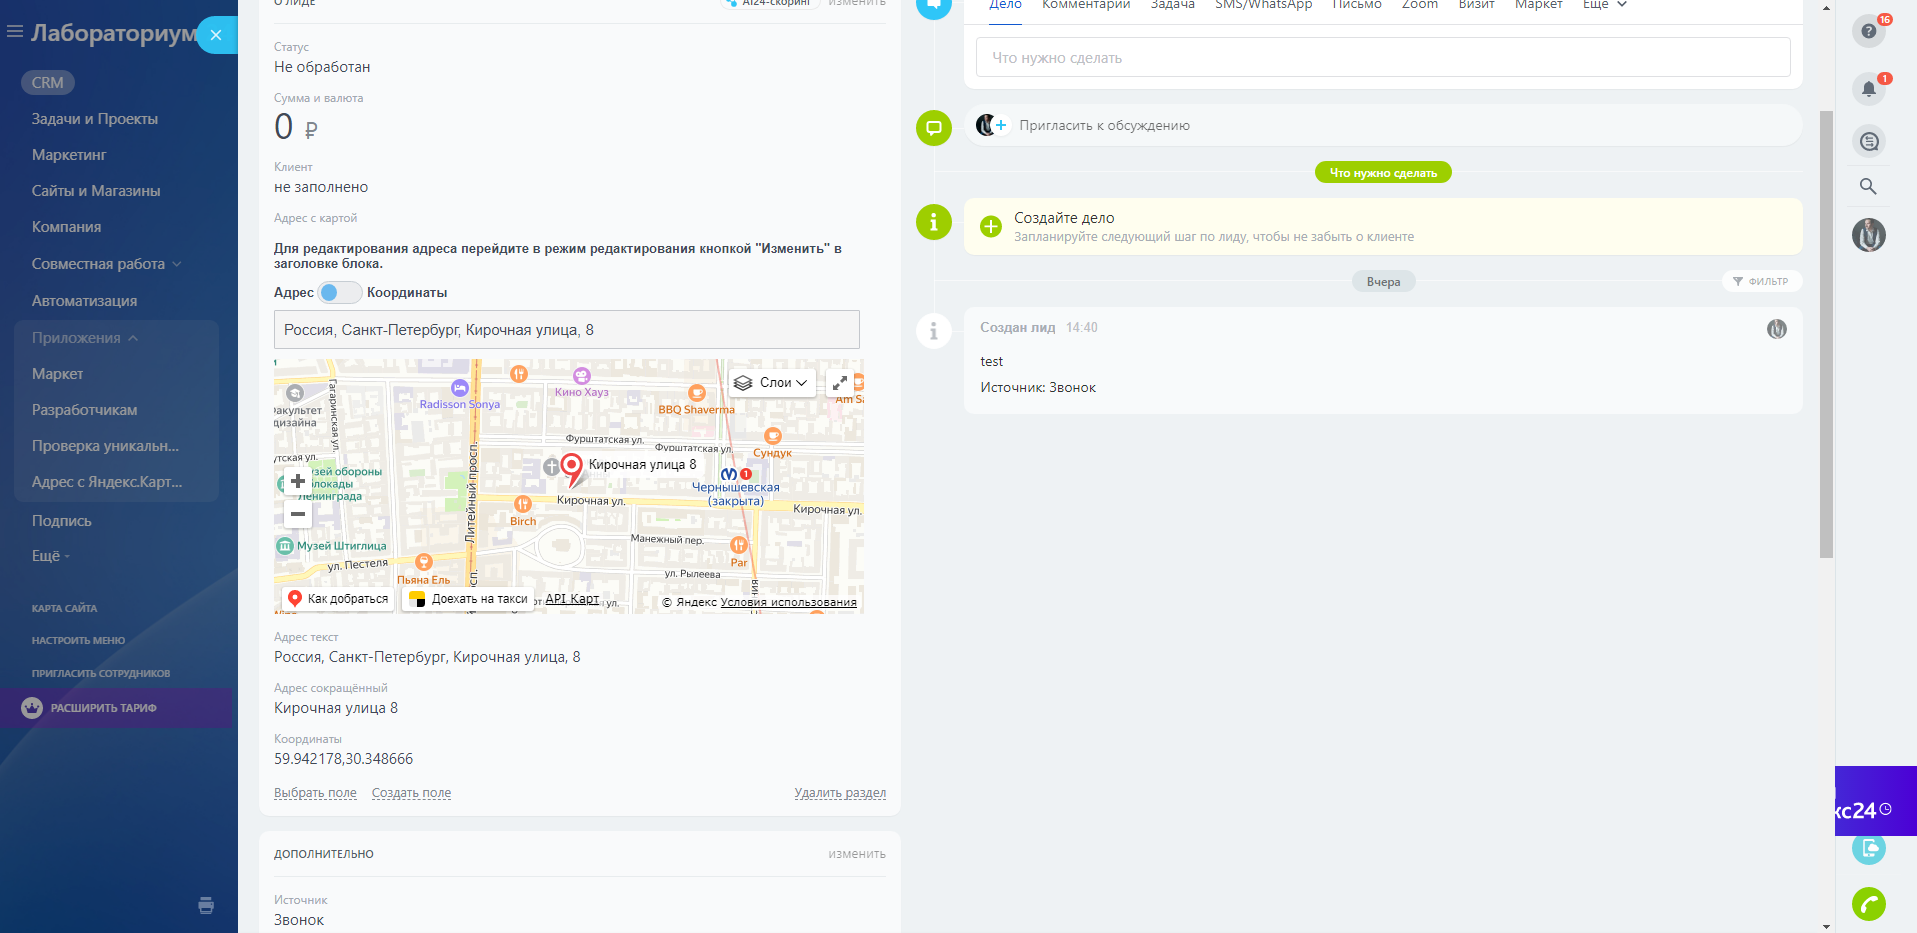Click Расширить тариф button
The image size is (1917, 933).
[103, 708]
